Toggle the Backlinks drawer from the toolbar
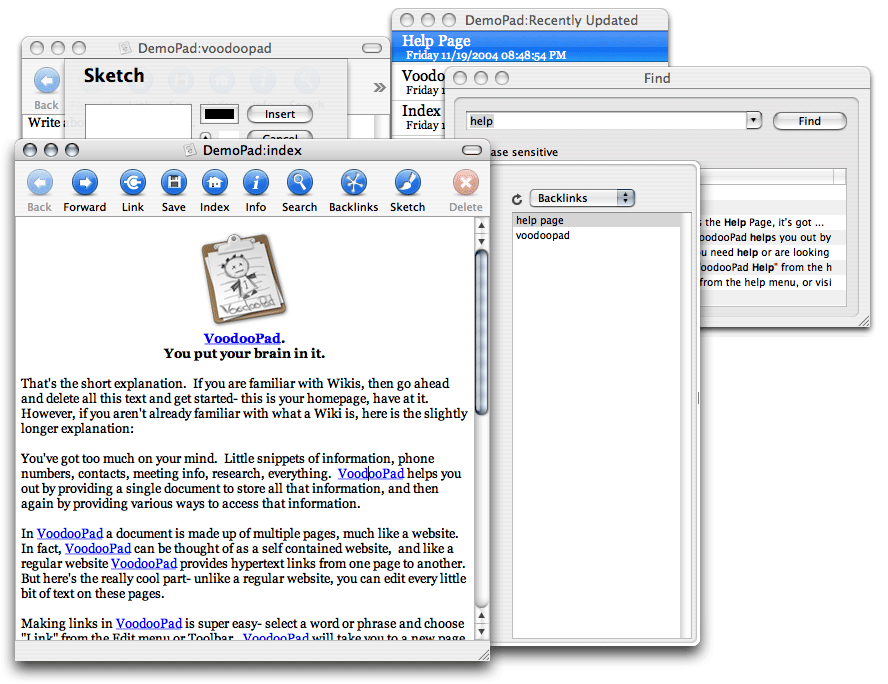The height and width of the screenshot is (684, 888). 354,183
